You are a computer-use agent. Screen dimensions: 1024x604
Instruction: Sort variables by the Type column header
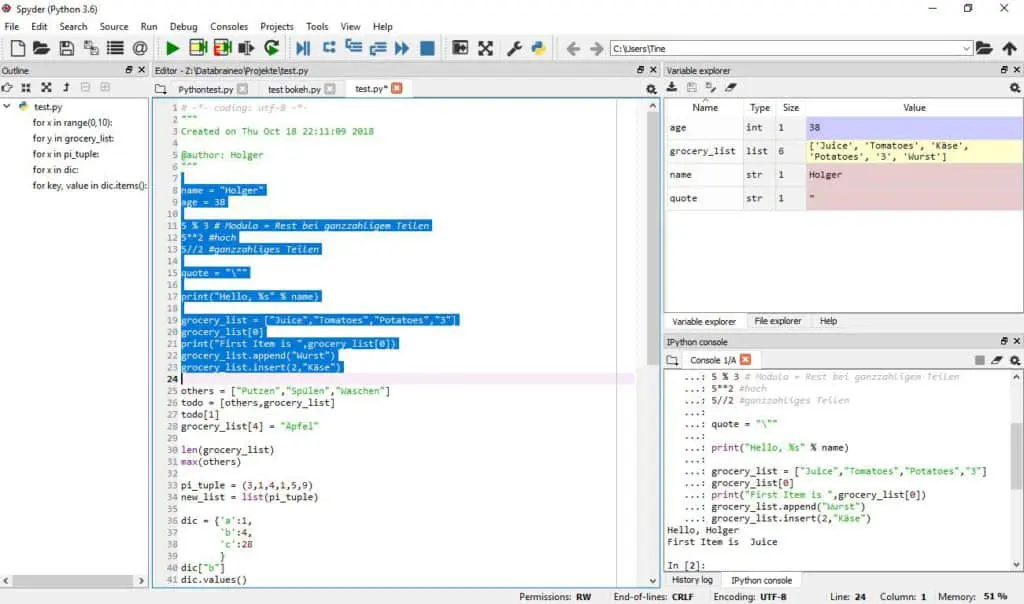[760, 108]
